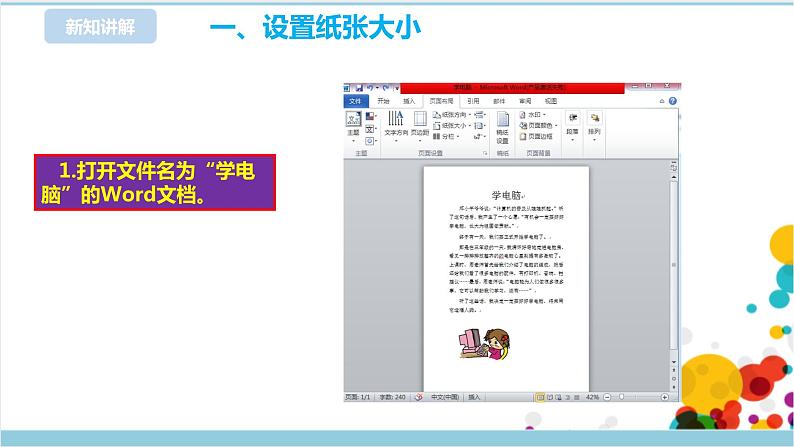
Task: Click the 页面: 1/1 status bar entry
Action: (x=358, y=397)
